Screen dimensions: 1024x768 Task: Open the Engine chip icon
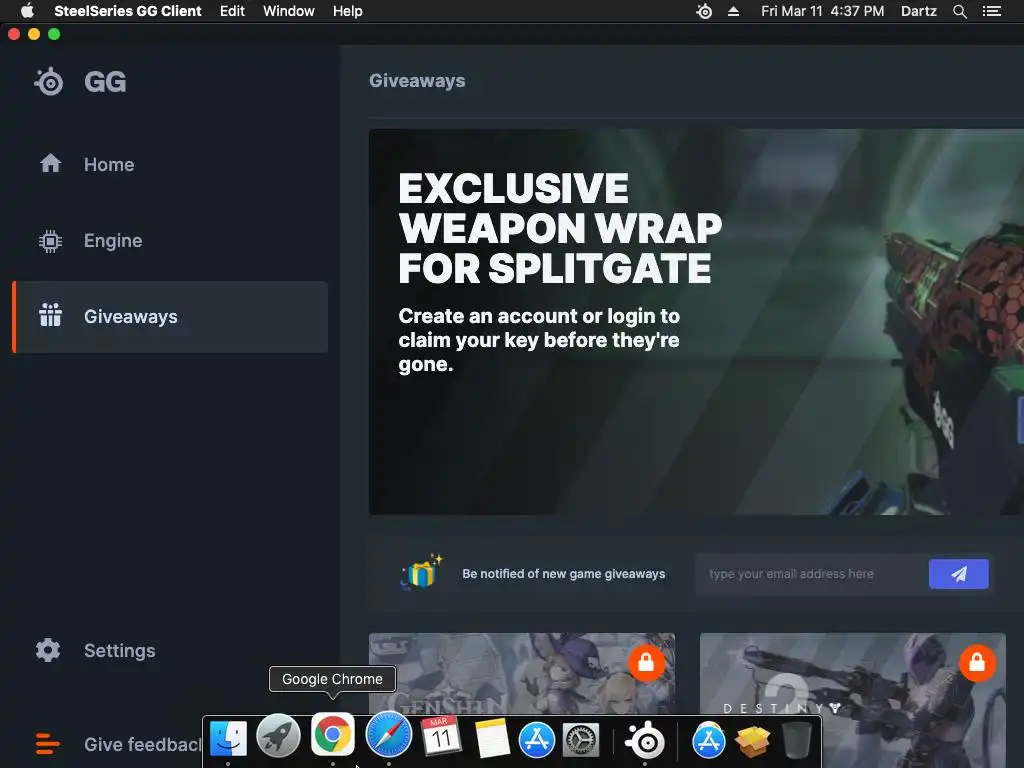click(x=50, y=241)
